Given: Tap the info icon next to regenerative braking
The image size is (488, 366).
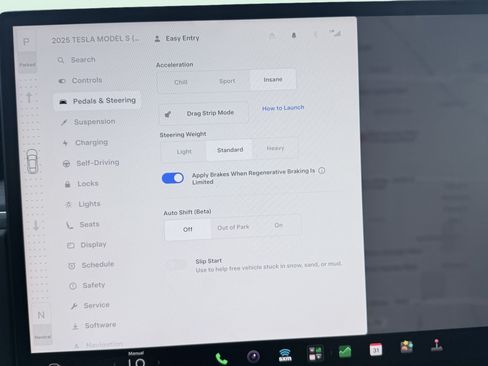Looking at the screenshot, I should [x=322, y=170].
